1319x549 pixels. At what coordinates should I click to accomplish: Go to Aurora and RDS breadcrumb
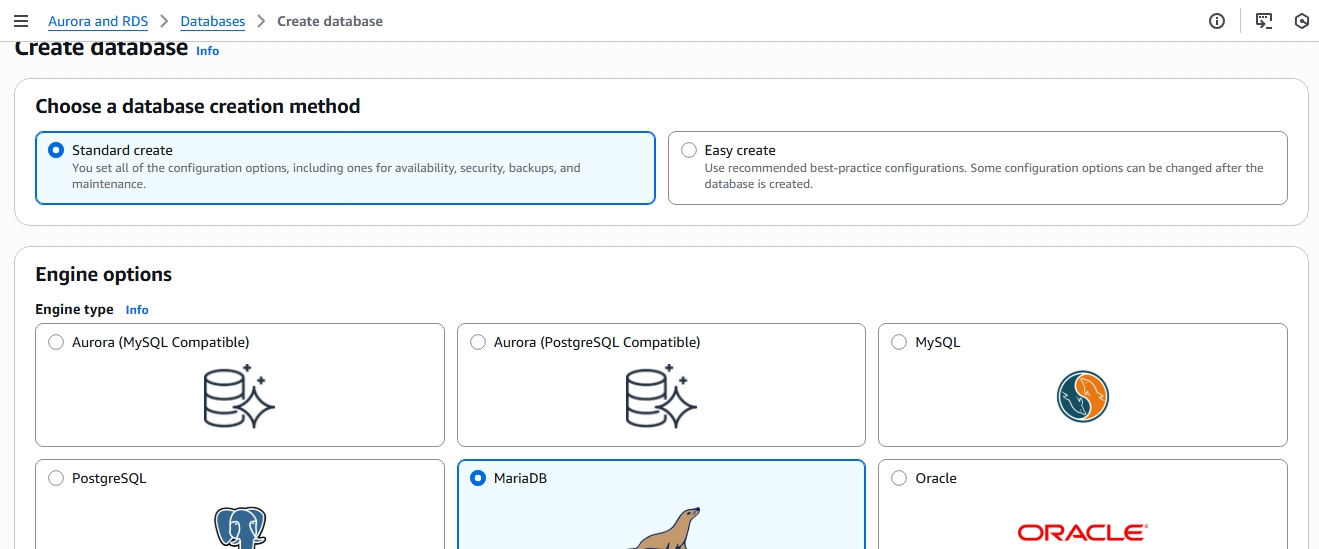click(98, 21)
